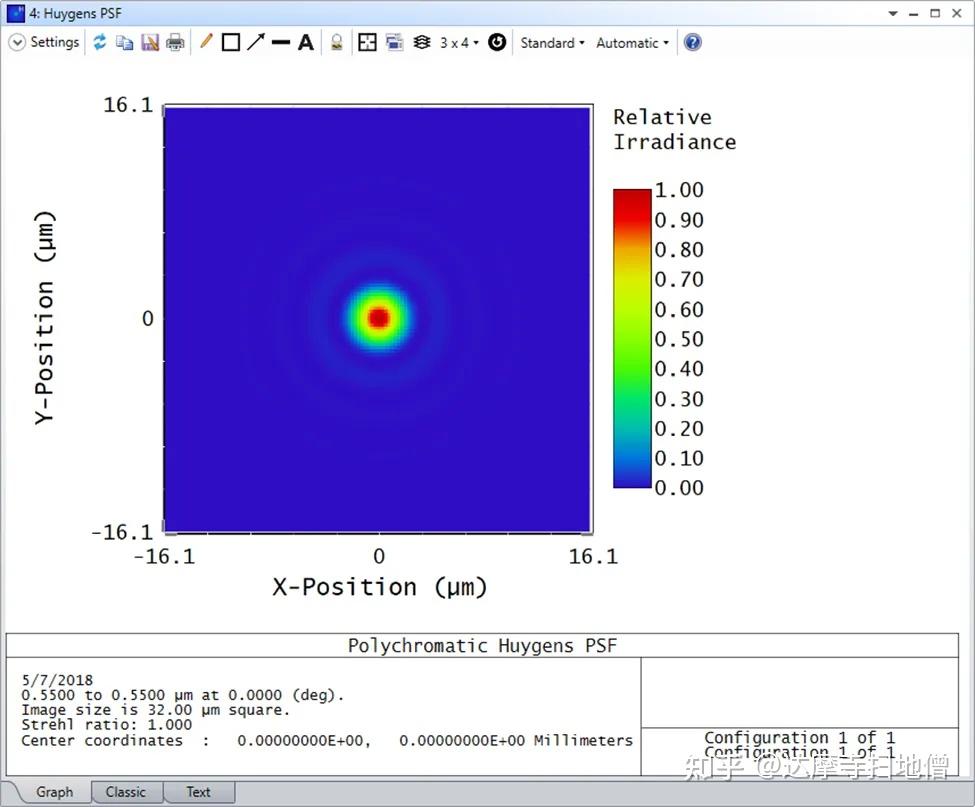
Task: Copy the PSF plot to clipboard
Action: click(124, 42)
